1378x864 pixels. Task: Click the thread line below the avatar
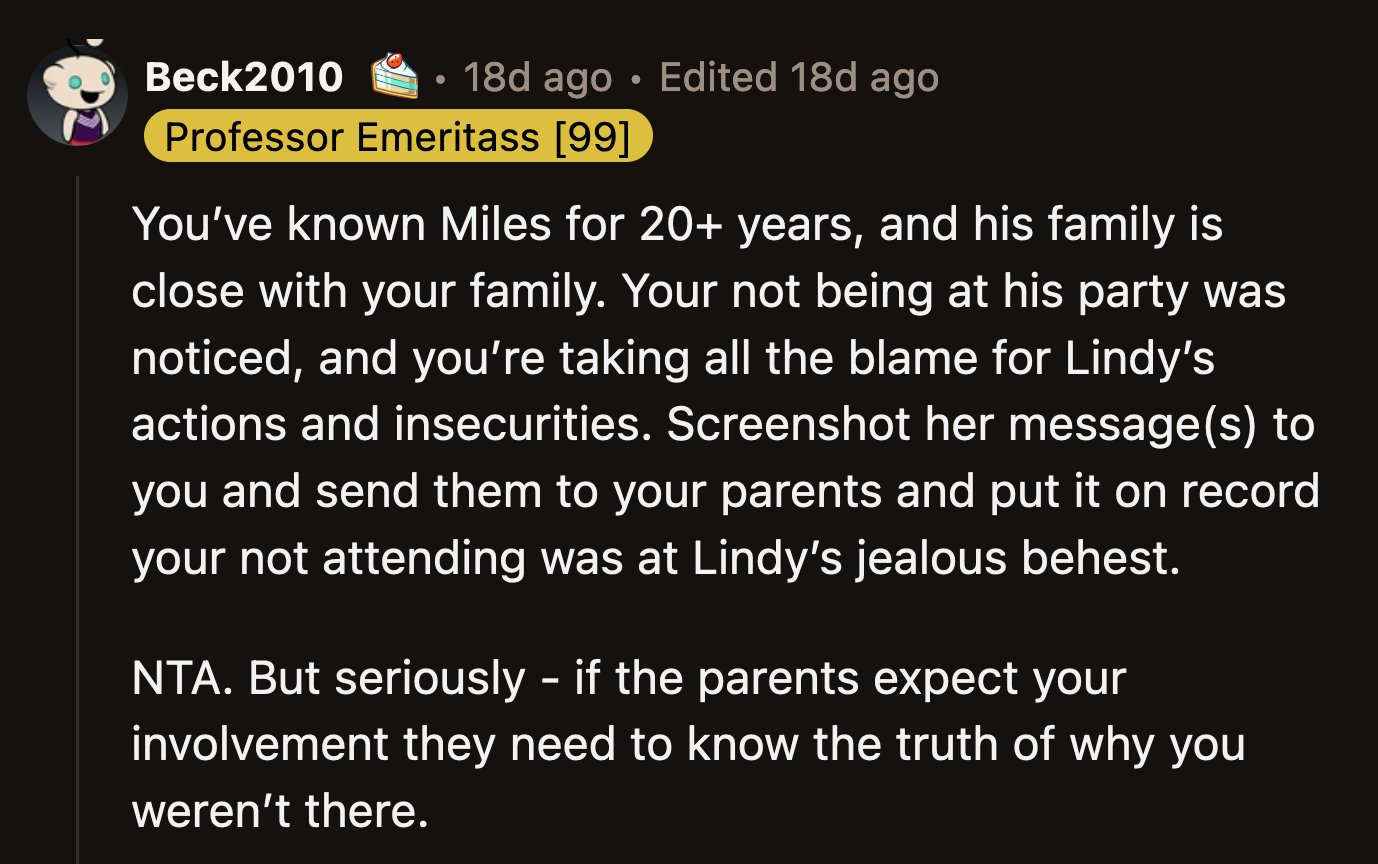79,400
